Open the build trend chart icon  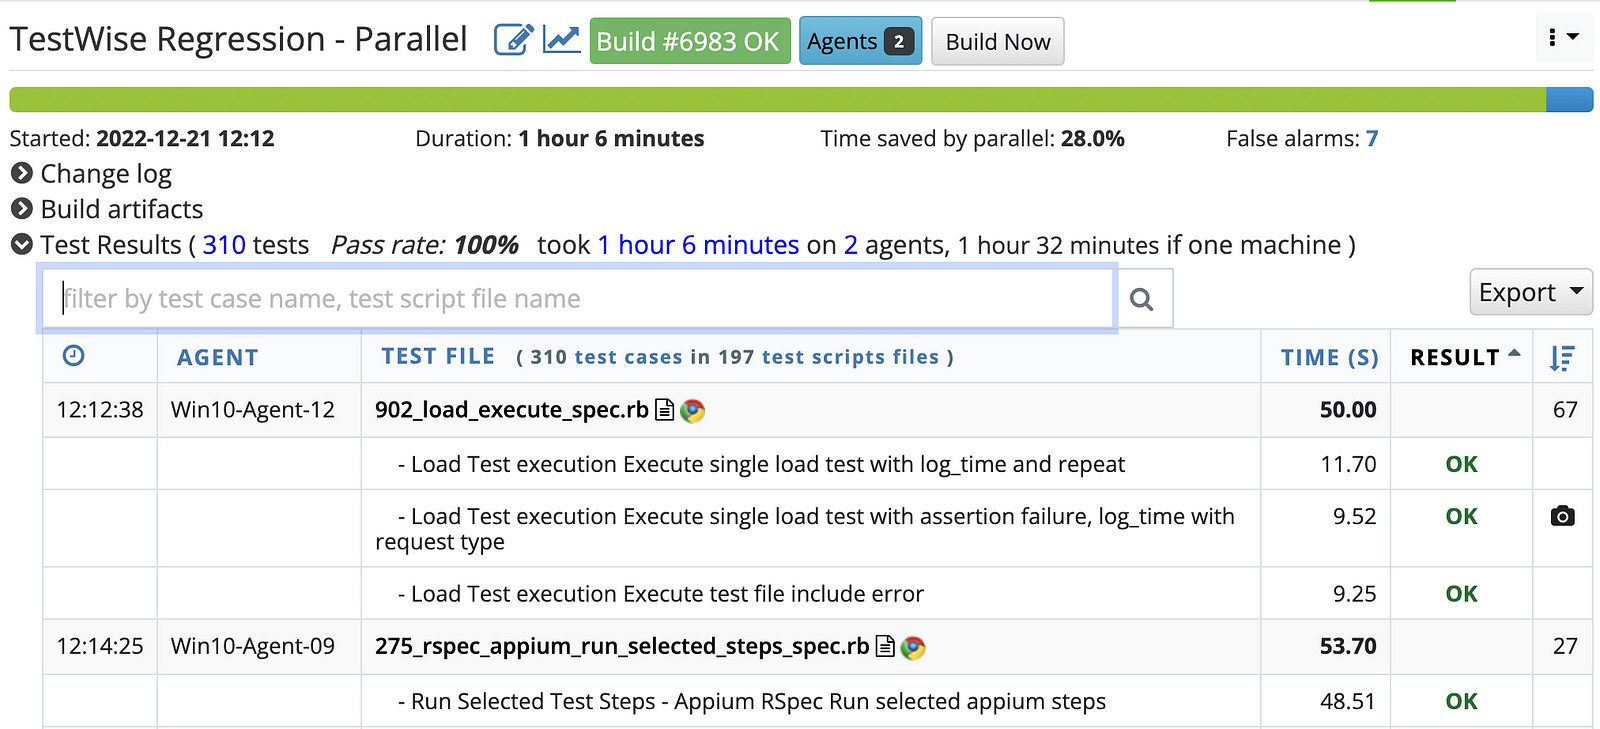[562, 40]
